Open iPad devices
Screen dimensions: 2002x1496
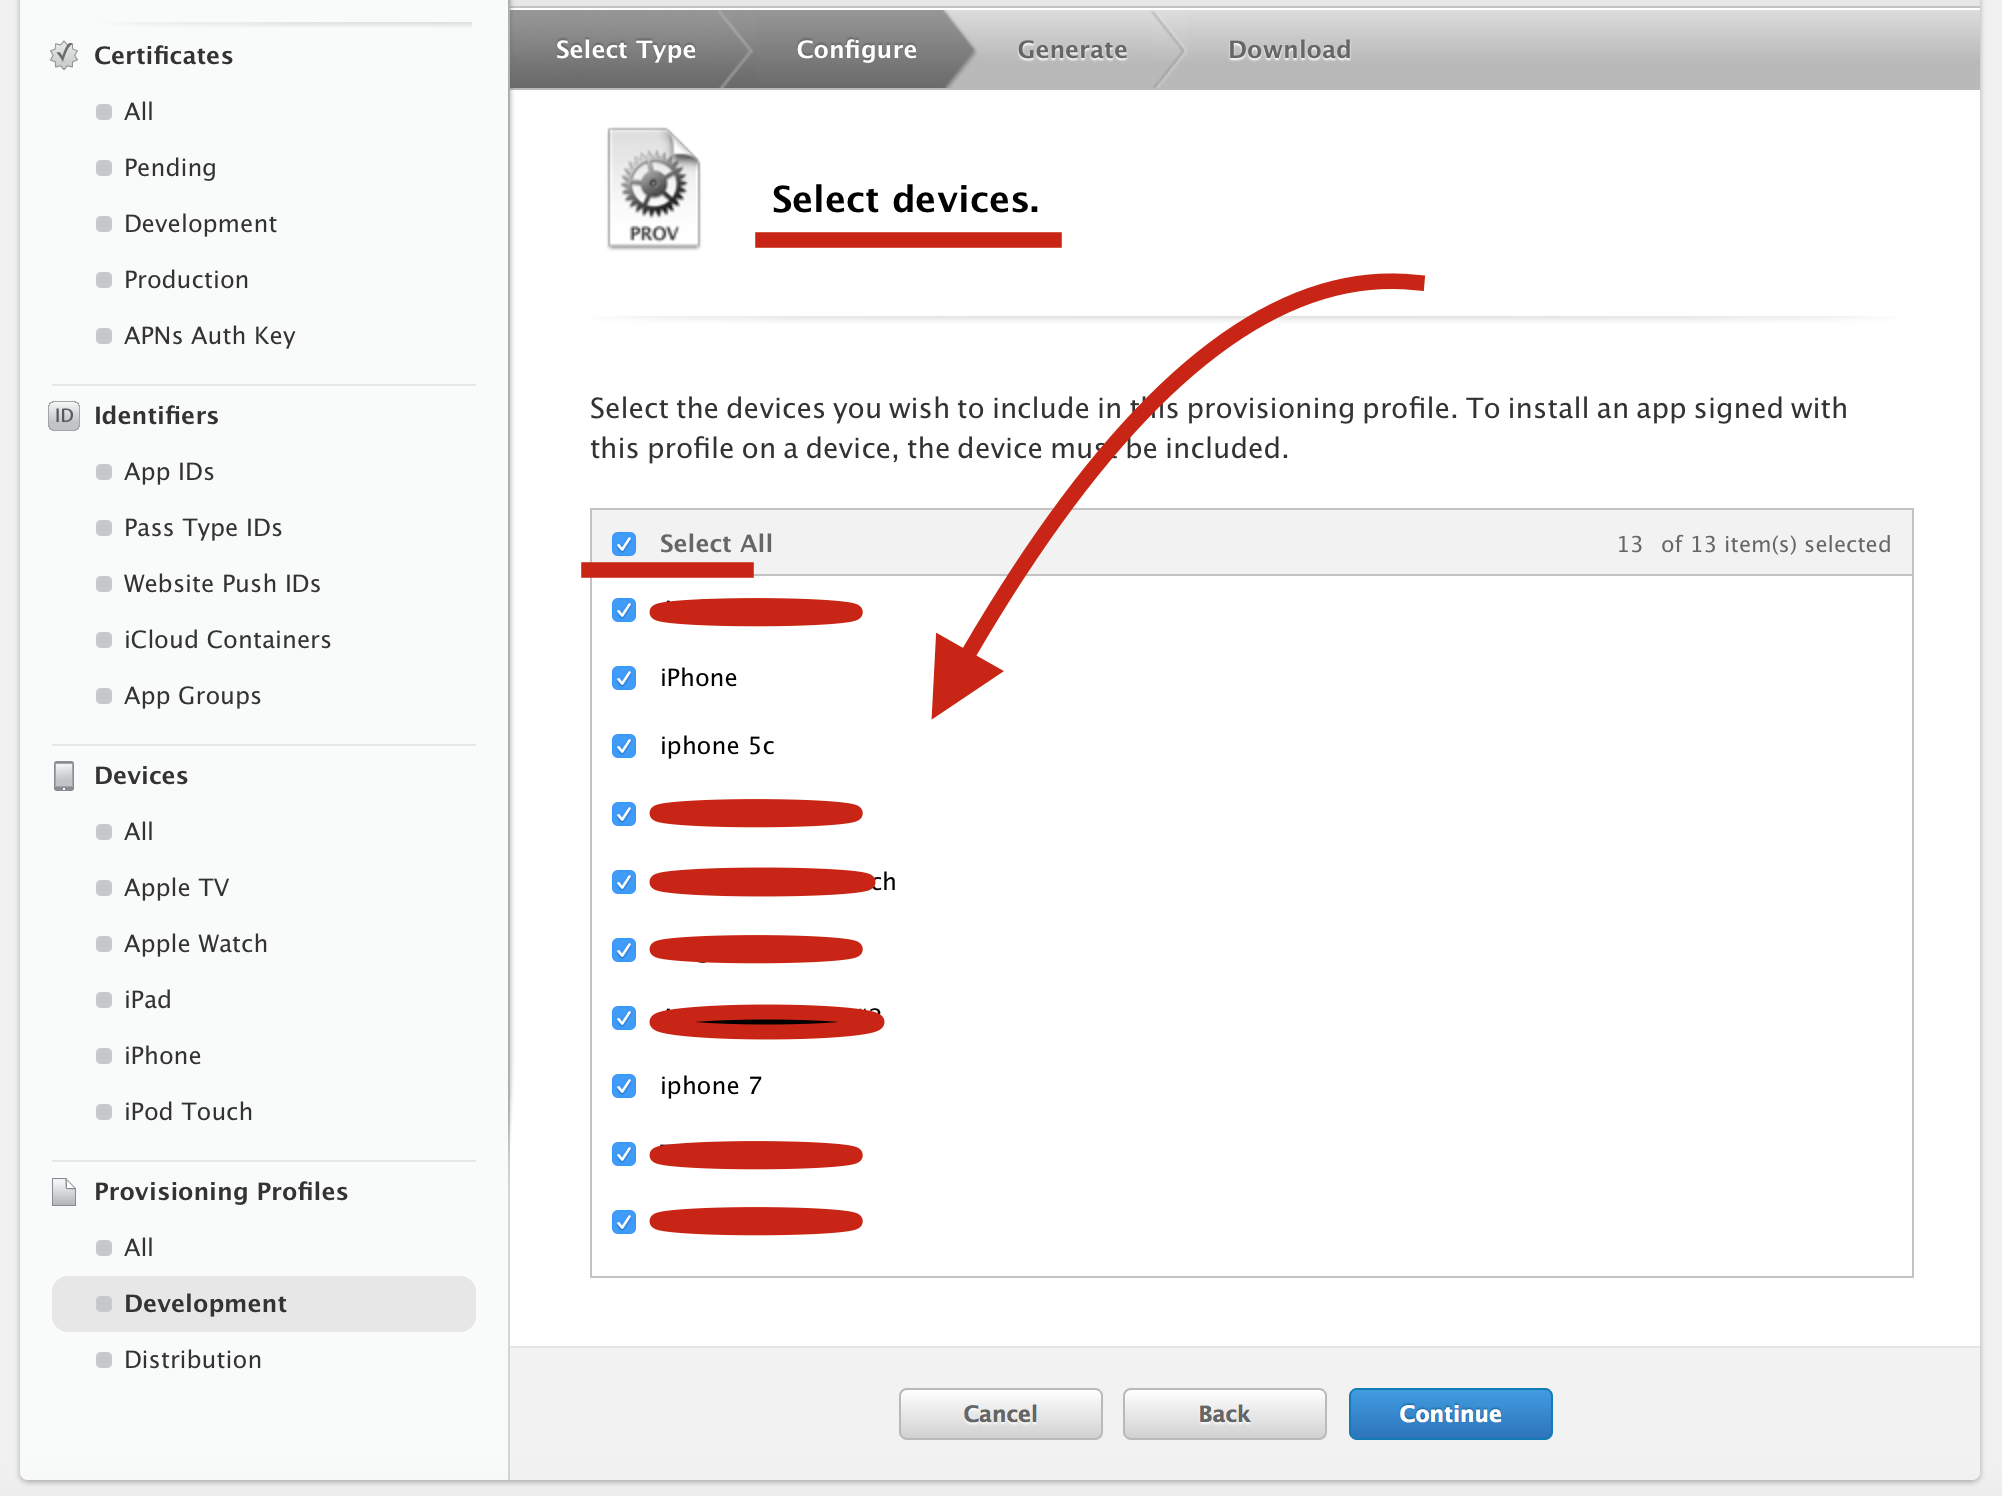coord(147,999)
